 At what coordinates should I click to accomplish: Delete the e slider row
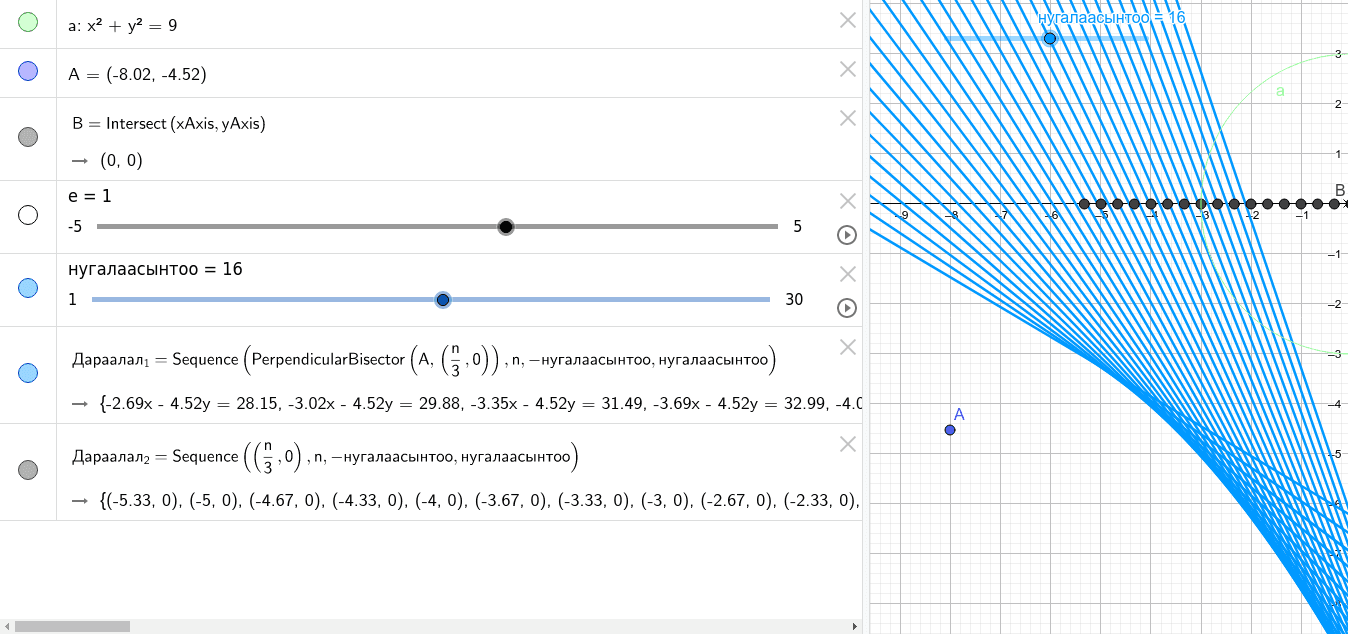tap(848, 201)
